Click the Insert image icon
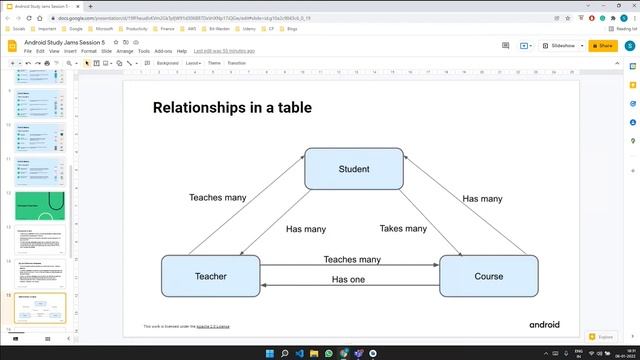Viewport: 640px width, 360px height. click(x=106, y=63)
